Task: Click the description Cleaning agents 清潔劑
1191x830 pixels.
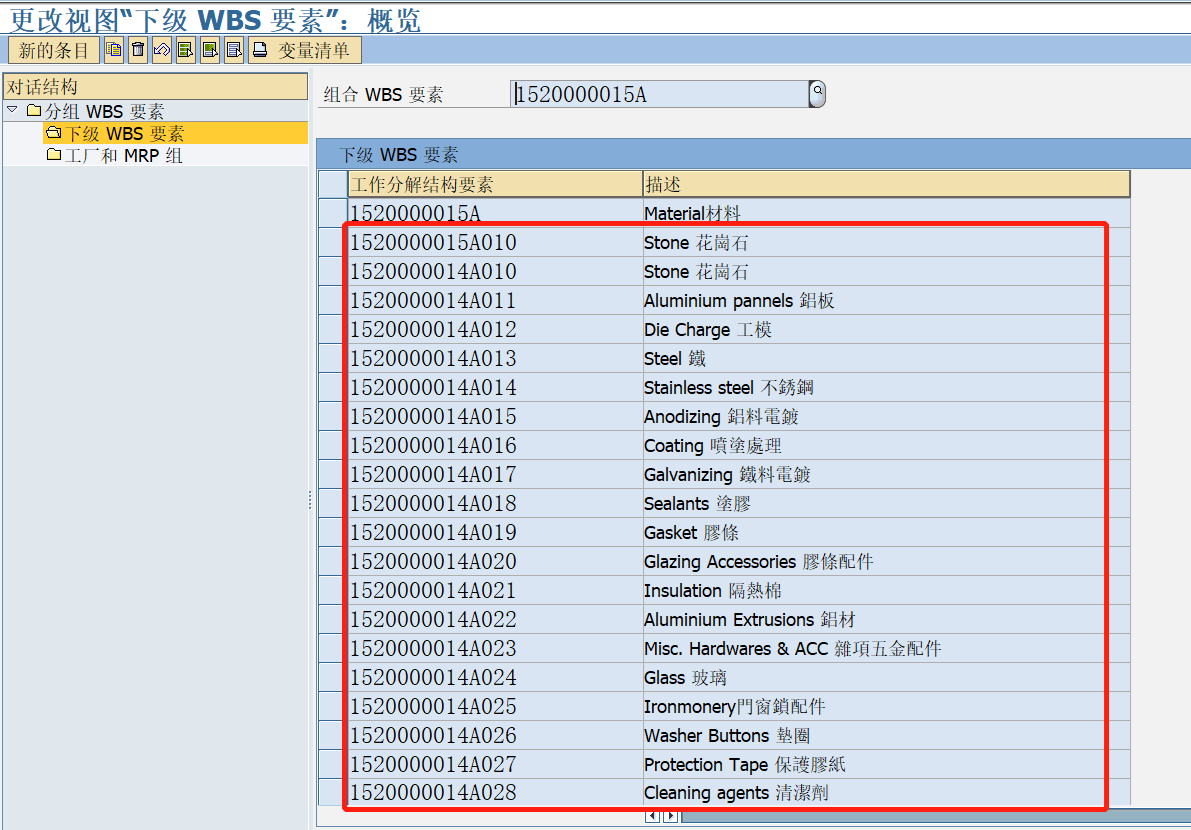Action: [x=736, y=792]
